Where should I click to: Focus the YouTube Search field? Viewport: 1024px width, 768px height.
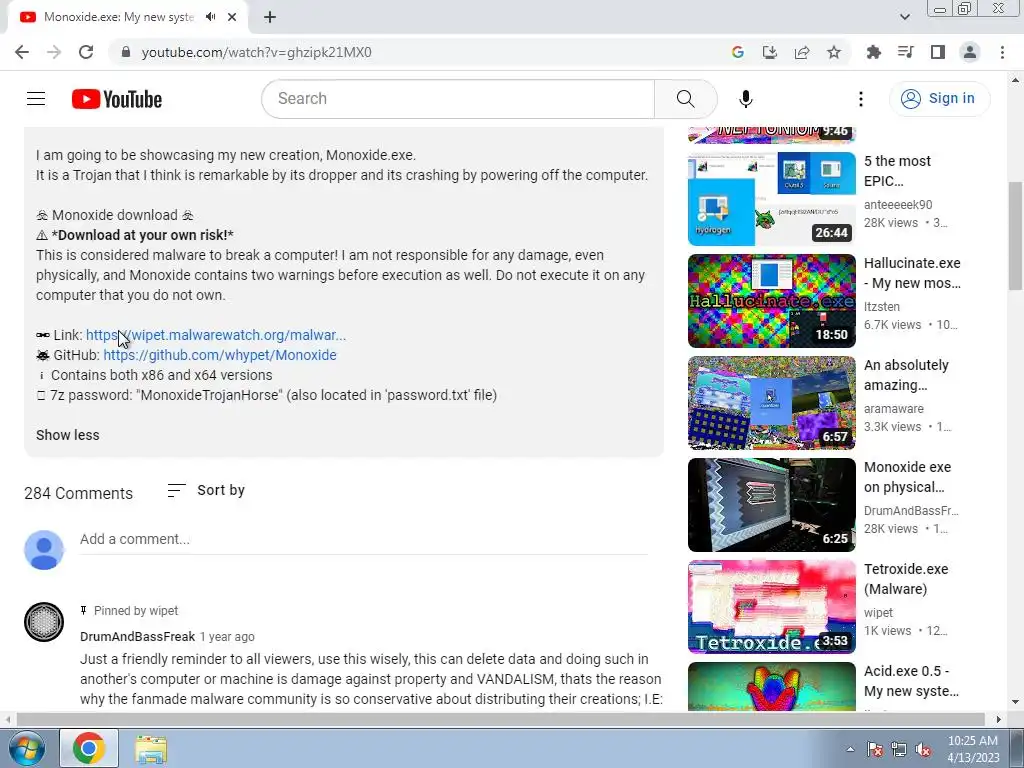click(x=458, y=99)
